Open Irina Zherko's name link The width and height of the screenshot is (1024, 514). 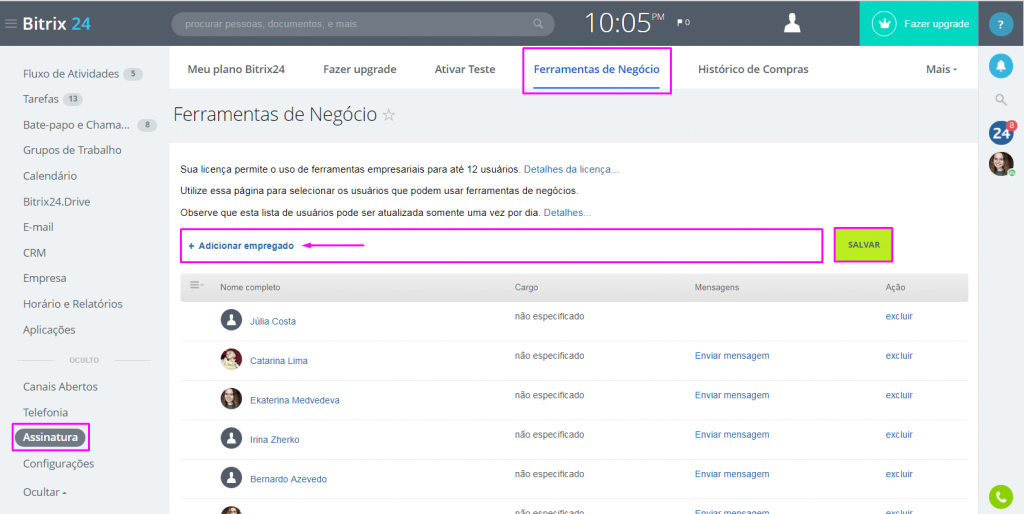click(x=274, y=440)
